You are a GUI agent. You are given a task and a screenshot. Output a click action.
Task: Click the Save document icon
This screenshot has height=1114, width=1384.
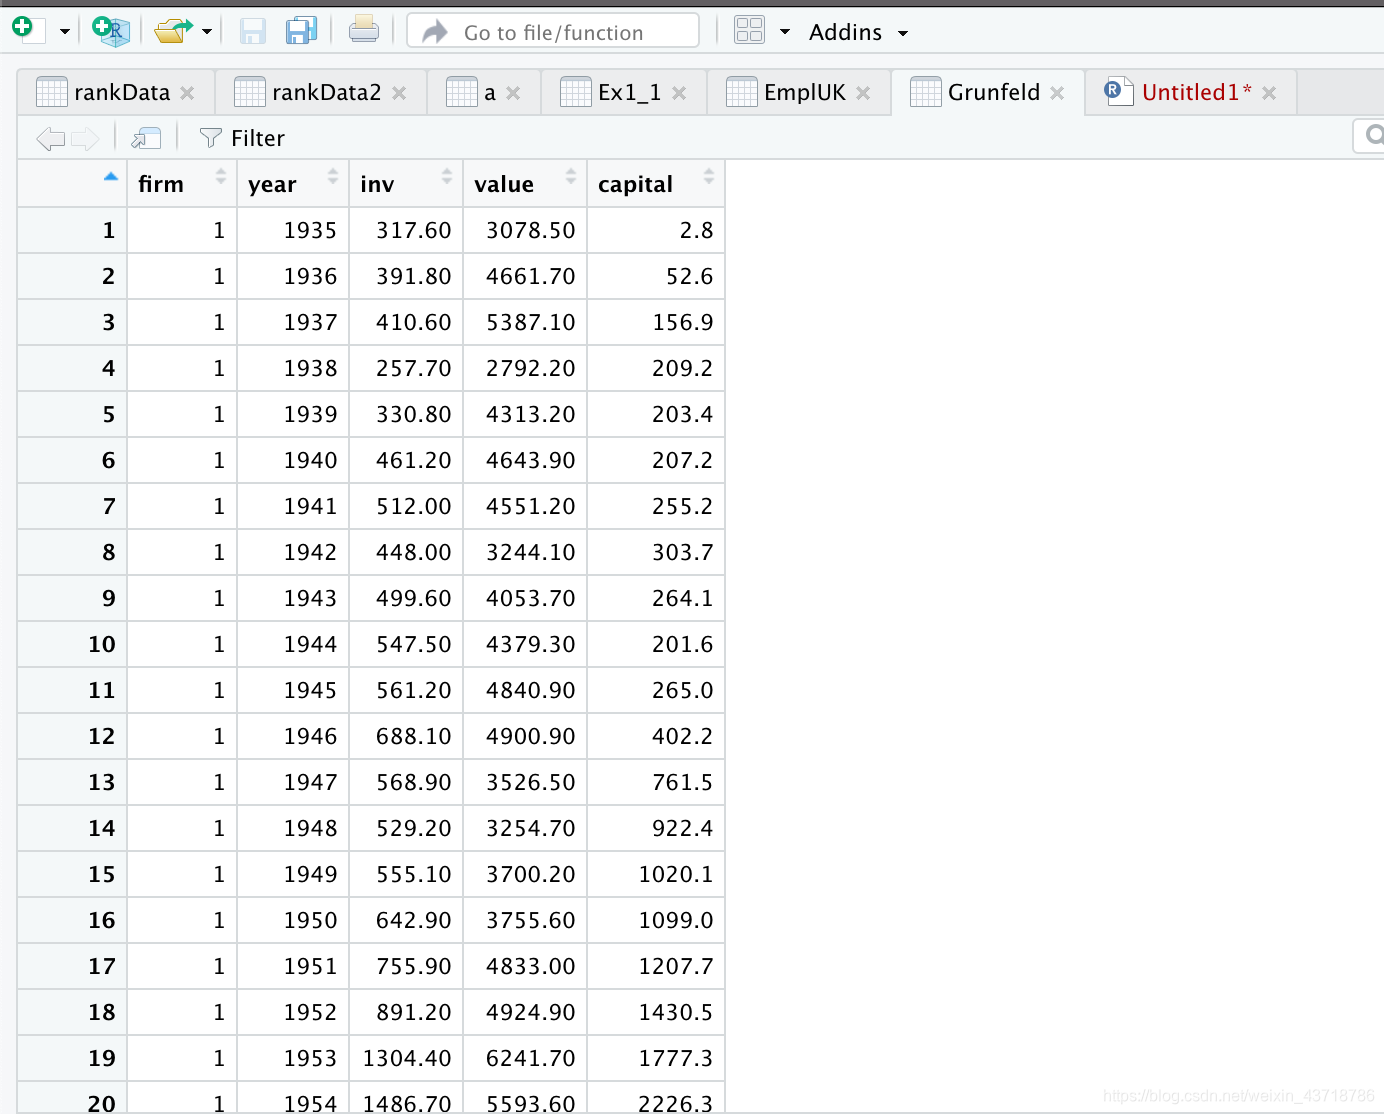click(x=253, y=31)
